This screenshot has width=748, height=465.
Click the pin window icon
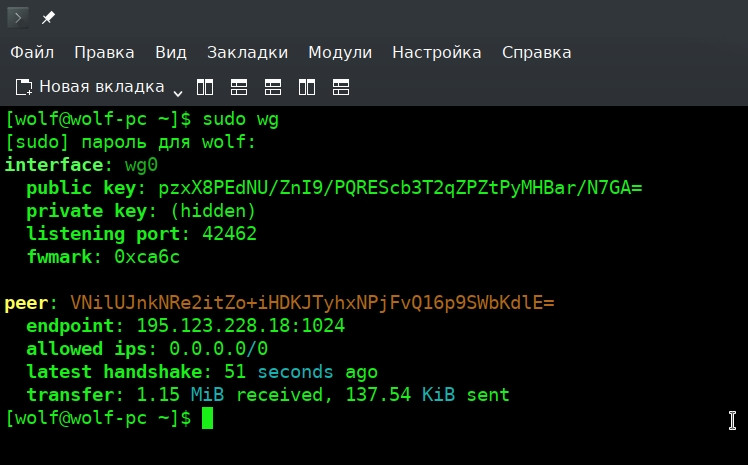pyautogui.click(x=48, y=18)
